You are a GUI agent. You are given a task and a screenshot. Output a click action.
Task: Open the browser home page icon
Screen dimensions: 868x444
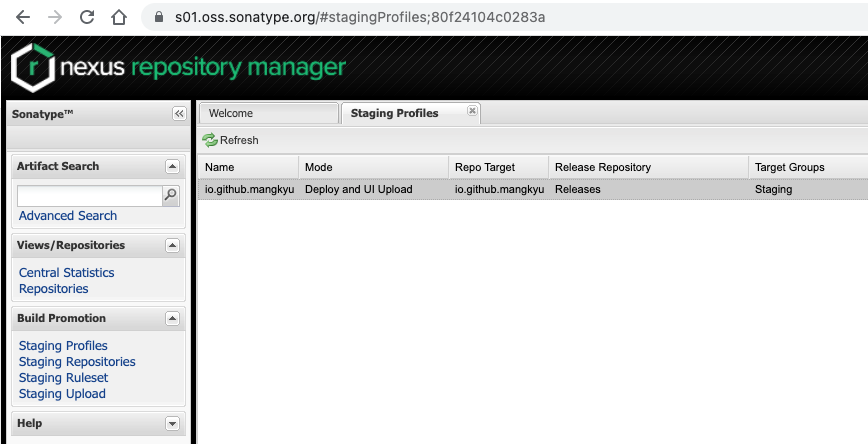pyautogui.click(x=119, y=17)
